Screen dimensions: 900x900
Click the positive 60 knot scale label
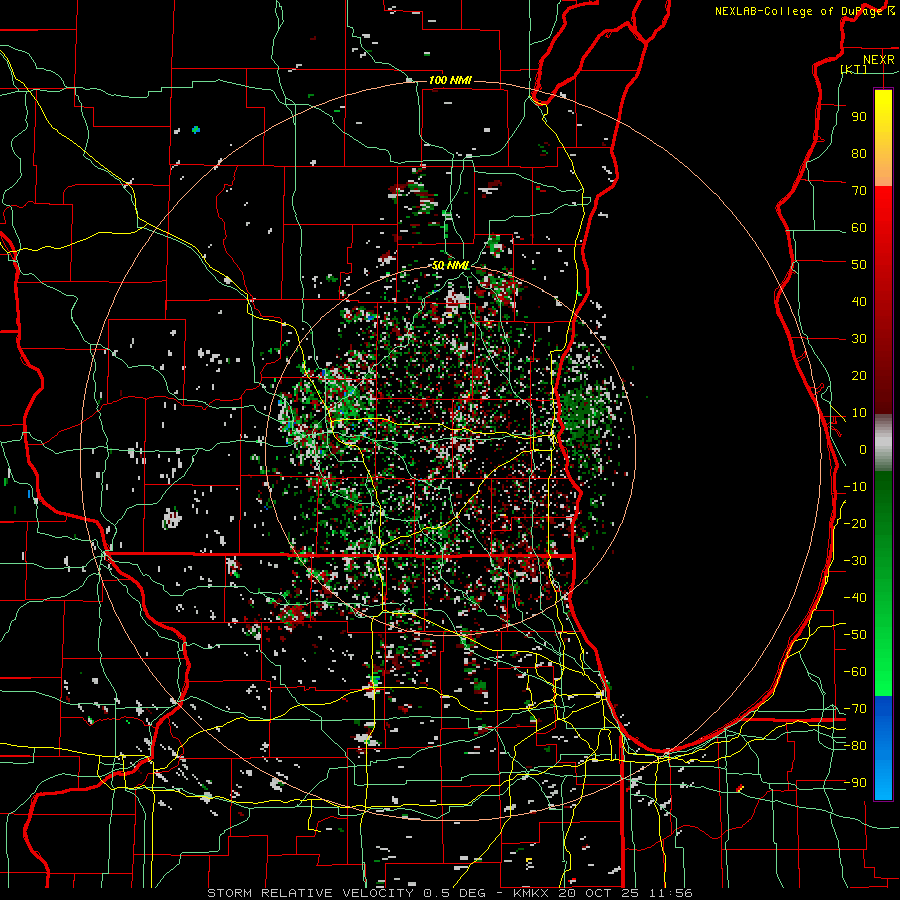(859, 227)
